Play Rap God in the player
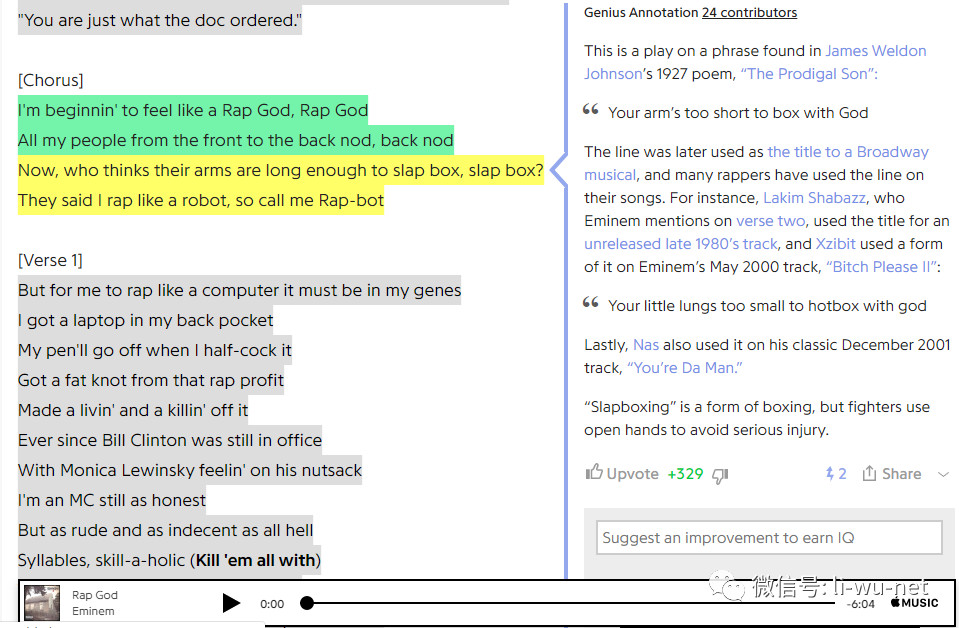959x628 pixels. [x=231, y=603]
